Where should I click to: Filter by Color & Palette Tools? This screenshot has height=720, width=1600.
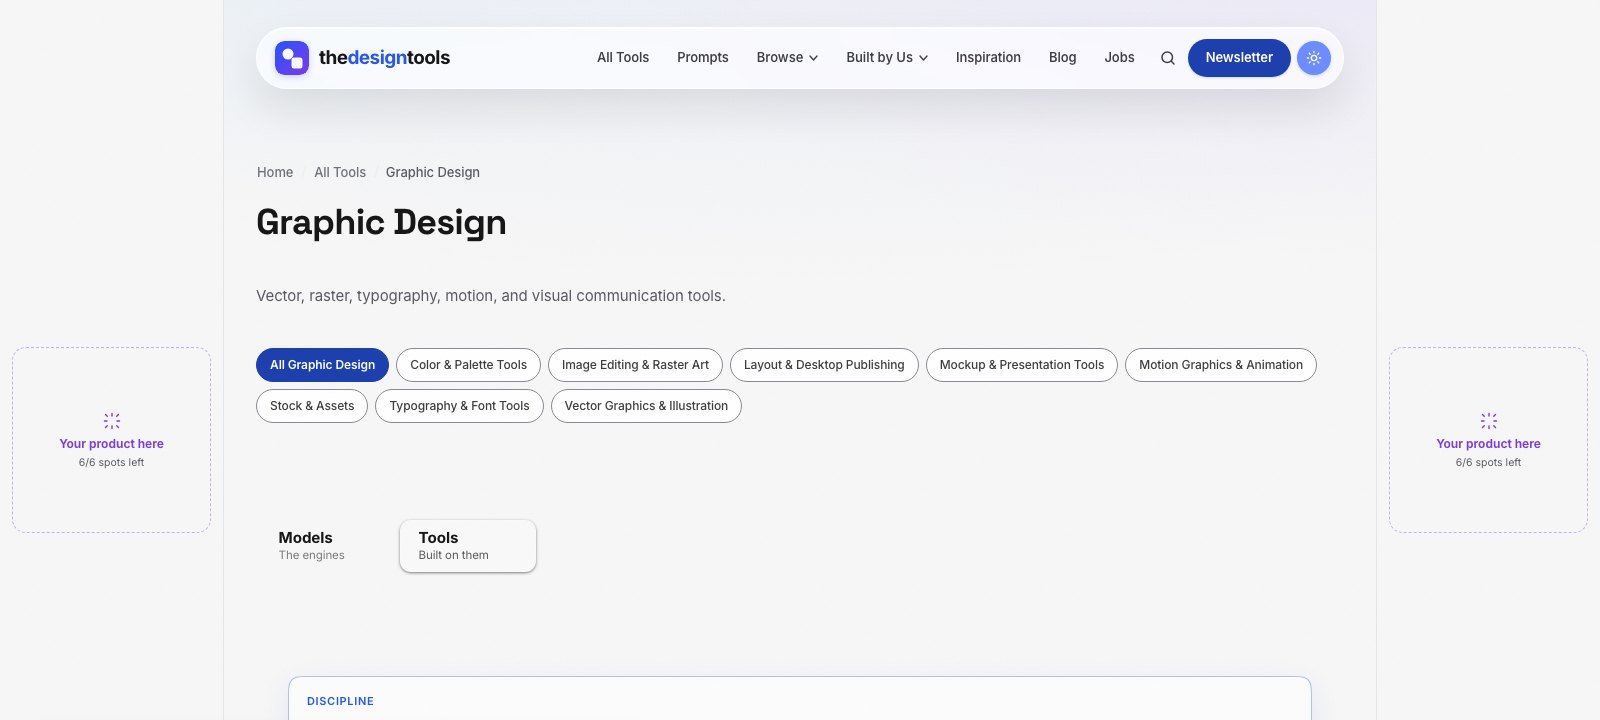click(x=468, y=365)
